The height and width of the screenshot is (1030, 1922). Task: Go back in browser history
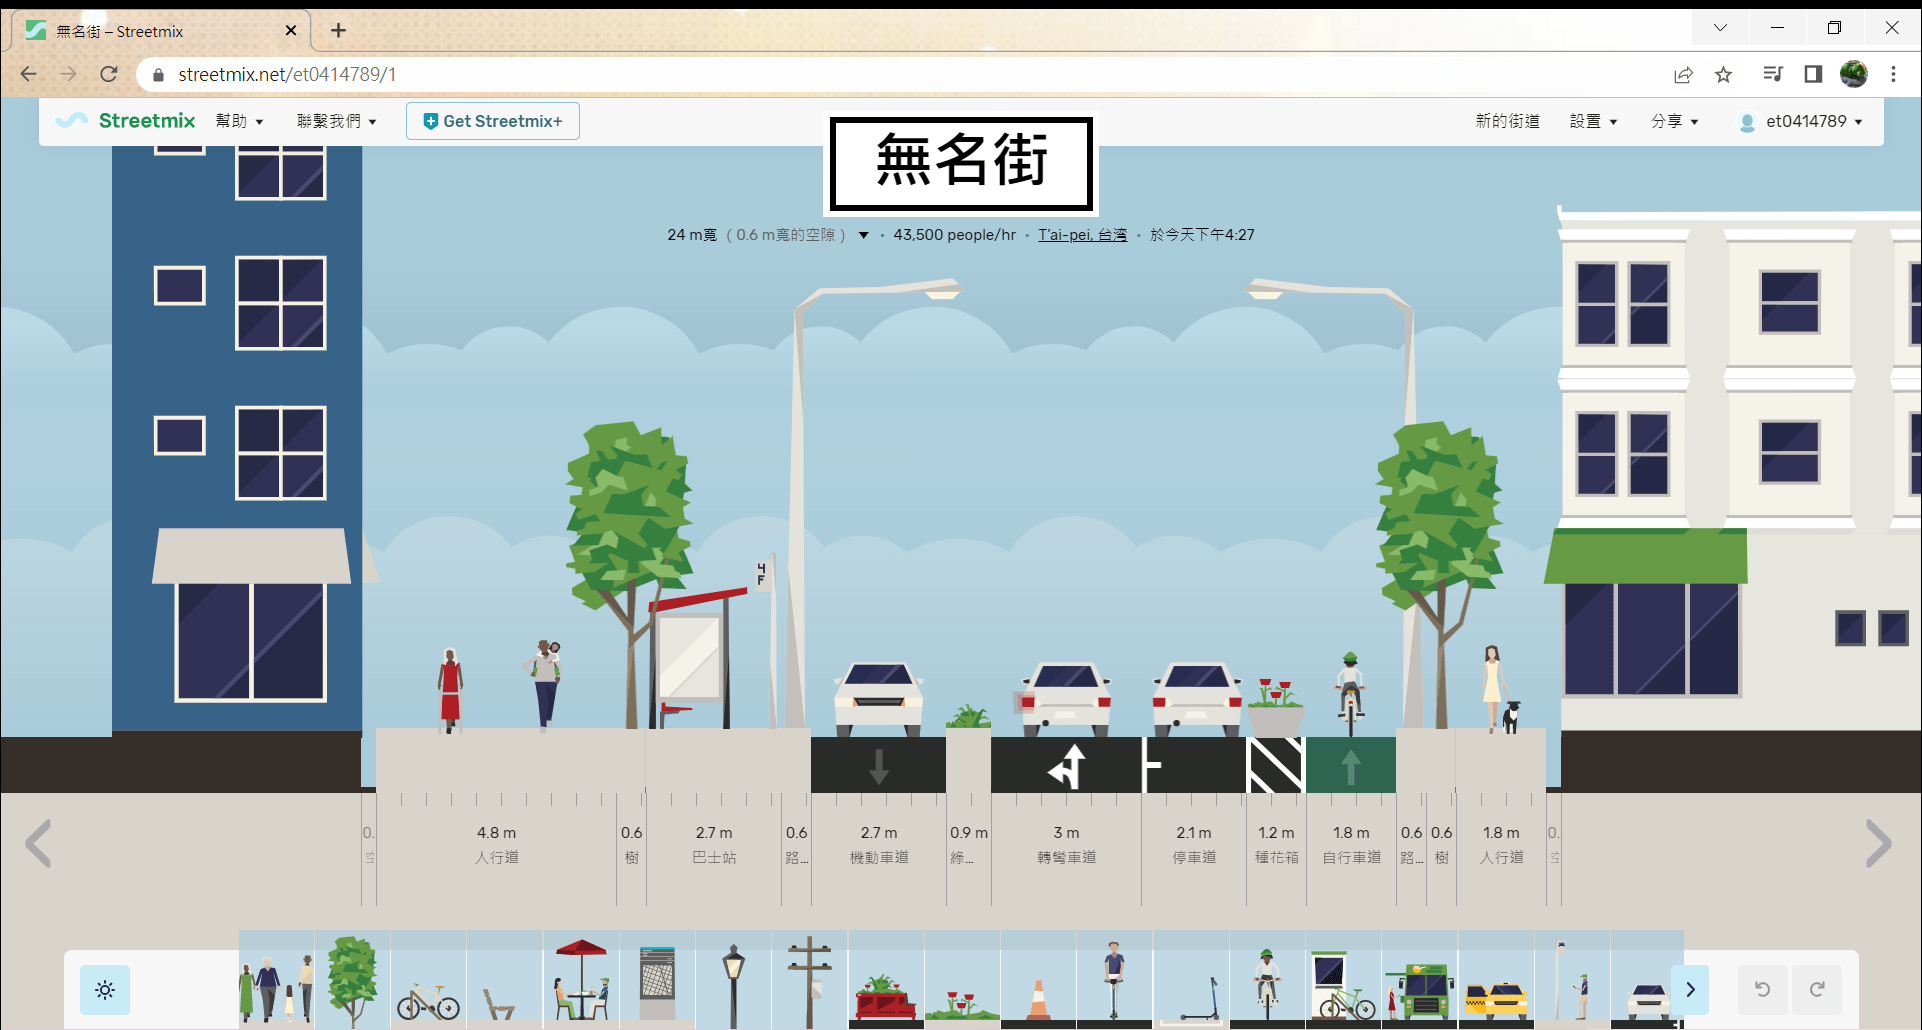point(28,74)
